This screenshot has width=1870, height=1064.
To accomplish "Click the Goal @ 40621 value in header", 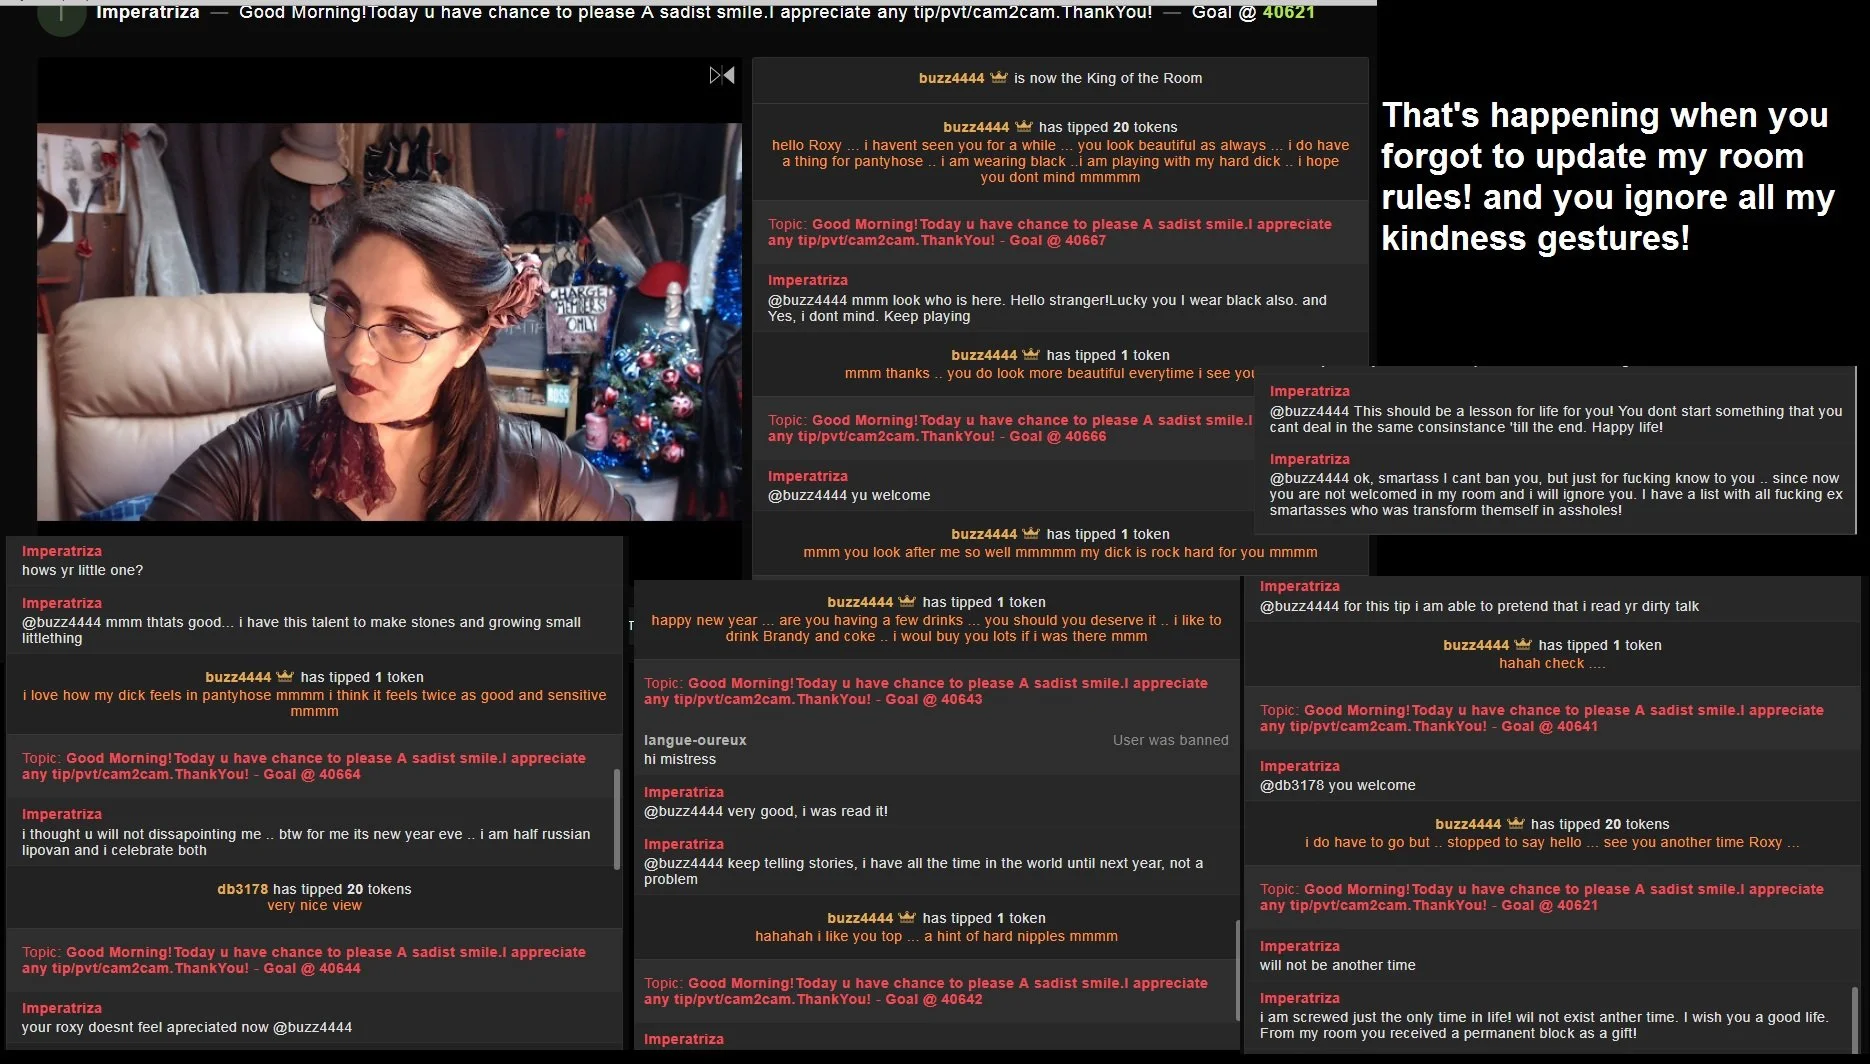I will click(1288, 12).
